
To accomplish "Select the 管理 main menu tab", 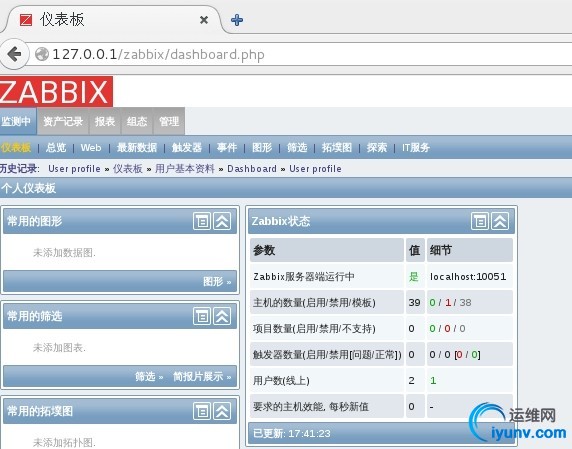I will (169, 121).
